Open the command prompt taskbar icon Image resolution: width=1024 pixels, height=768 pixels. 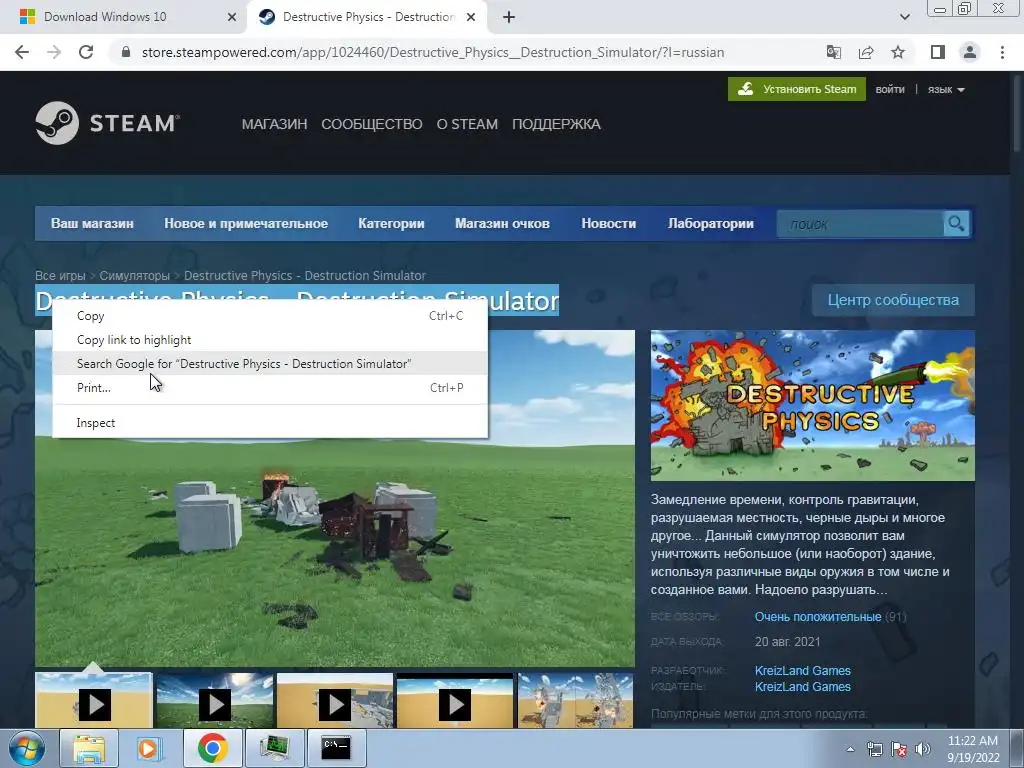click(x=336, y=748)
